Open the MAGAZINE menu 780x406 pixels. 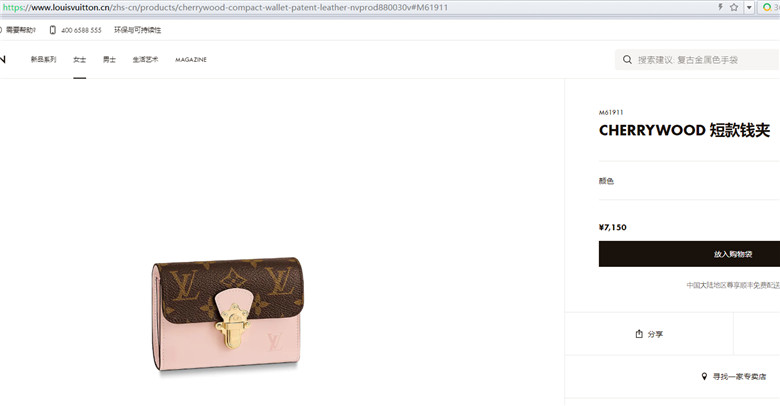coord(191,60)
